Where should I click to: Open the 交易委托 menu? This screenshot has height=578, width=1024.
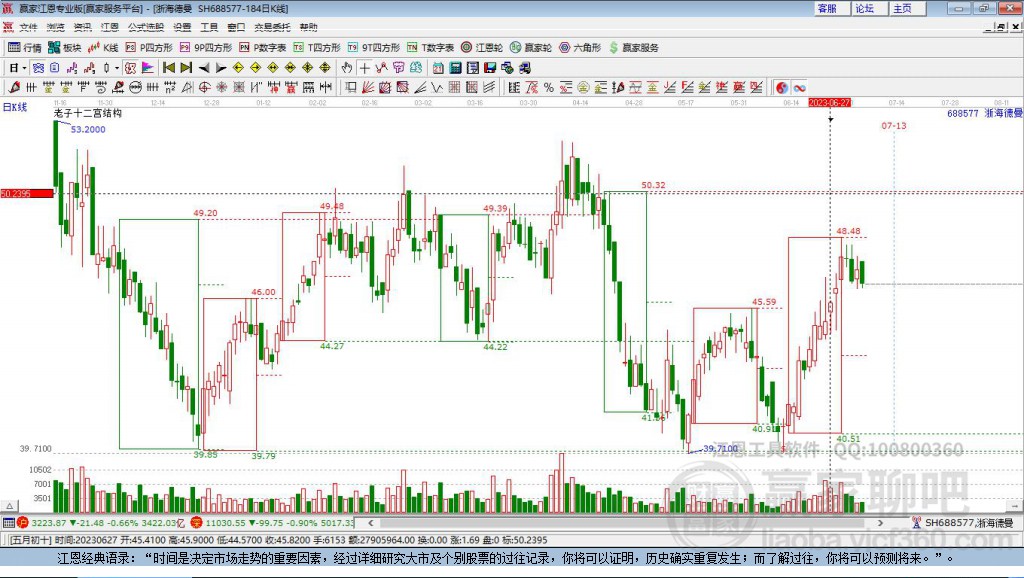(x=272, y=27)
